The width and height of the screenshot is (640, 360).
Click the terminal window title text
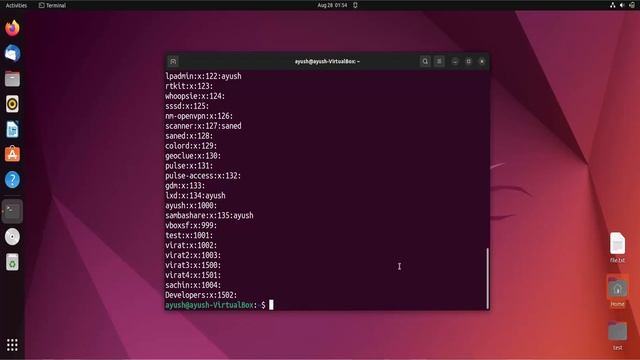pos(327,62)
